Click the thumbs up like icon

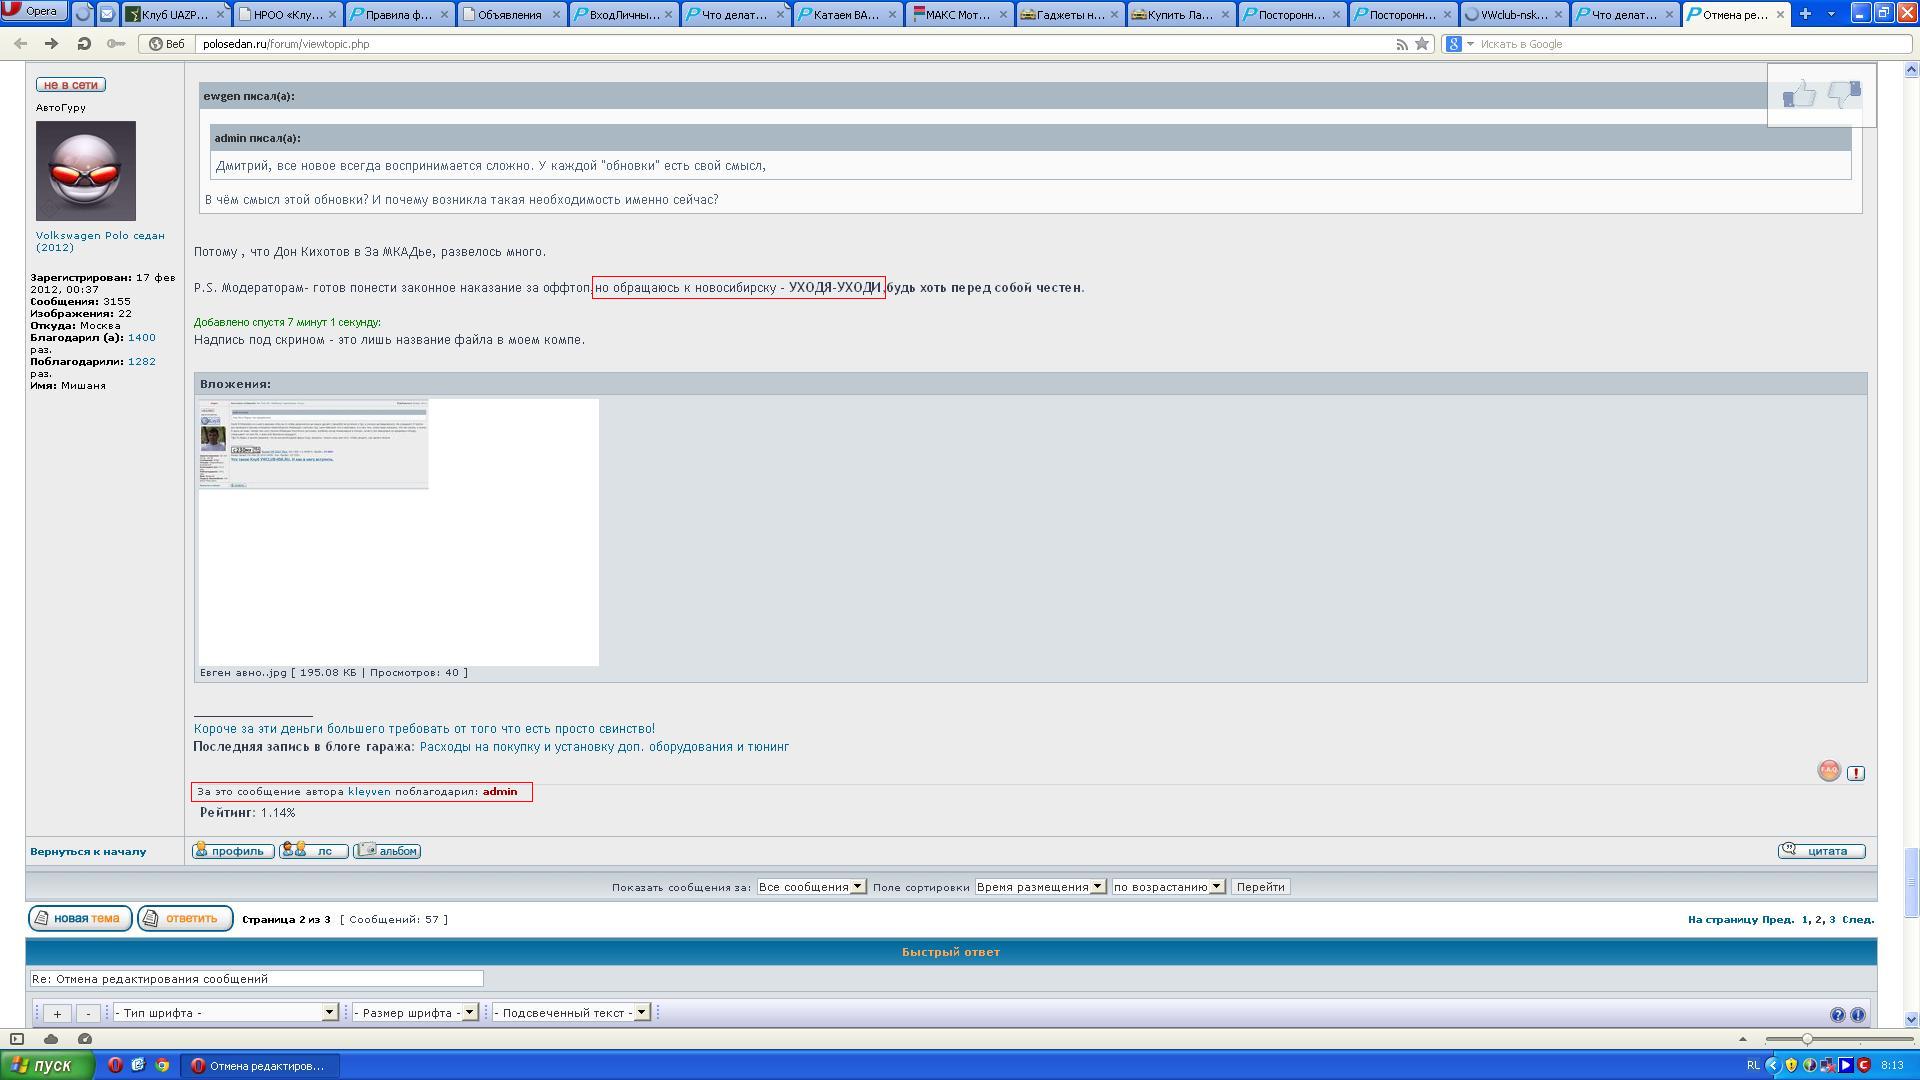(1799, 95)
